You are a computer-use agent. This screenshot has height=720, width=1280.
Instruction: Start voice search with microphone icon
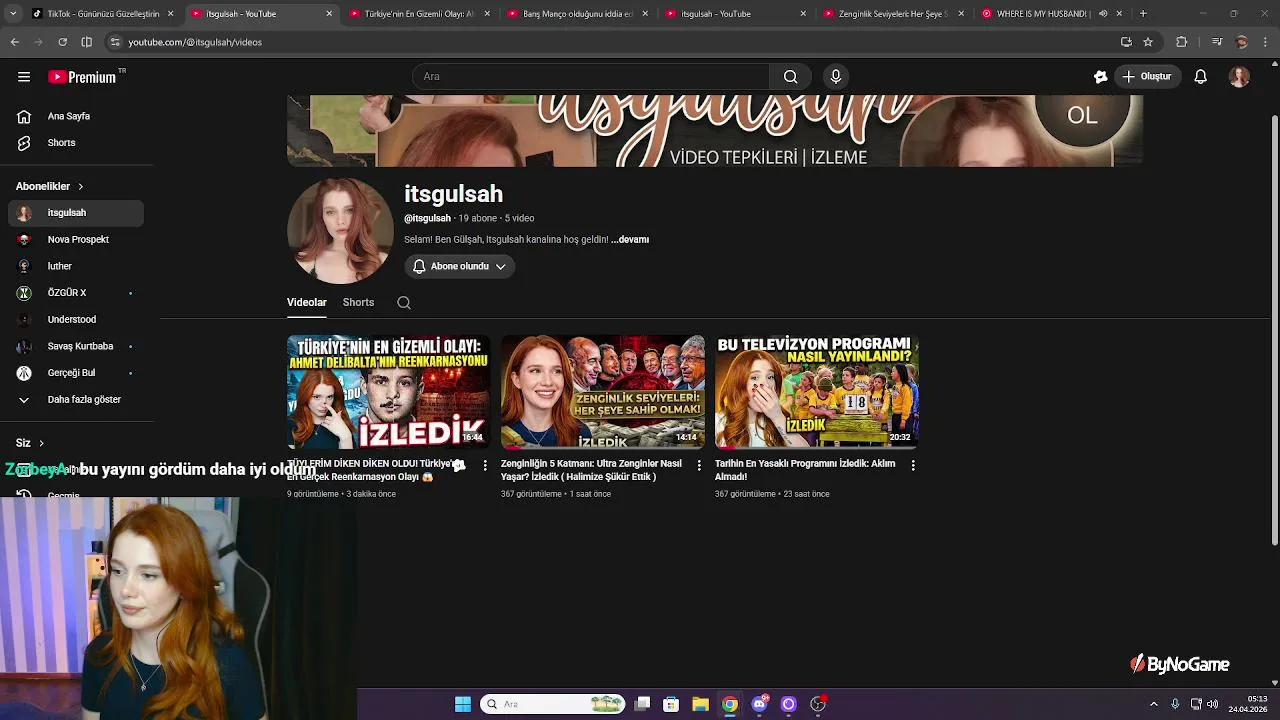(x=836, y=77)
